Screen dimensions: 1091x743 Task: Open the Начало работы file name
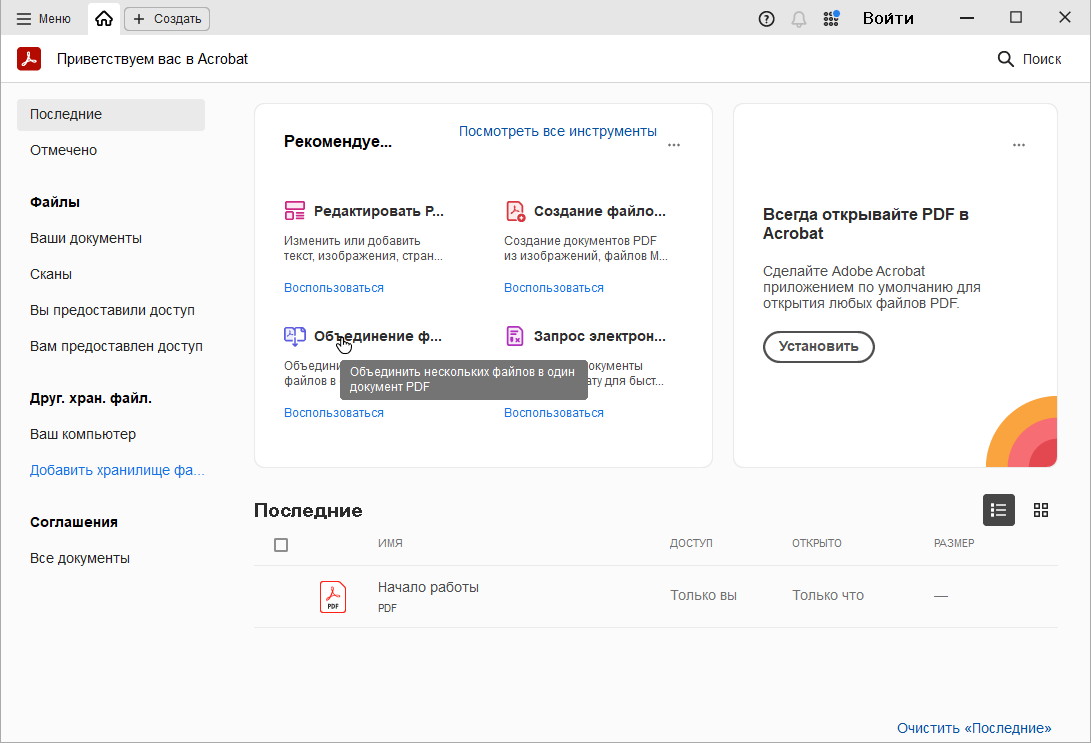428,587
